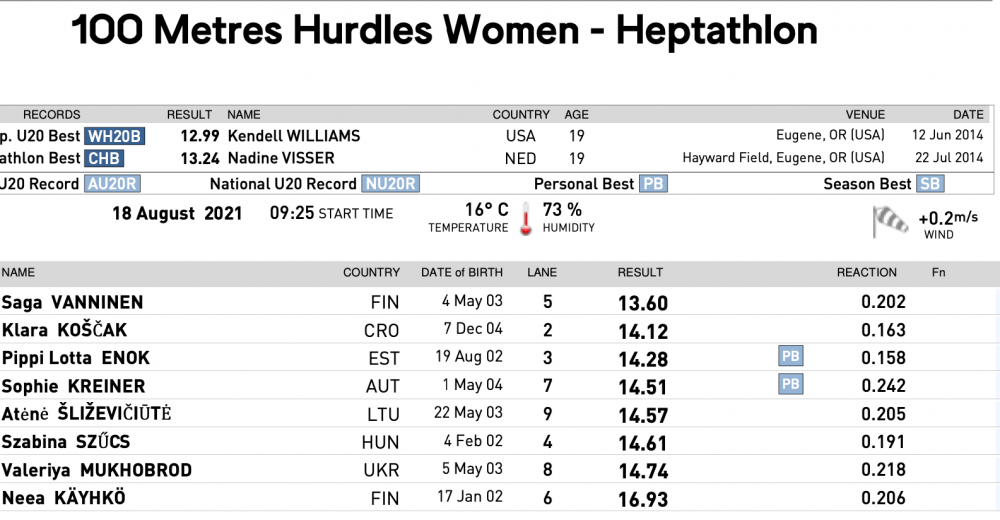Open Klara KOŠČAK's entry
The image size is (1000, 520).
pos(64,330)
